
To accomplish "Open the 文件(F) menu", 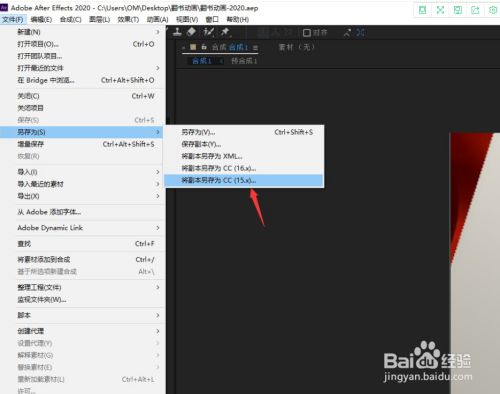I will coord(13,19).
